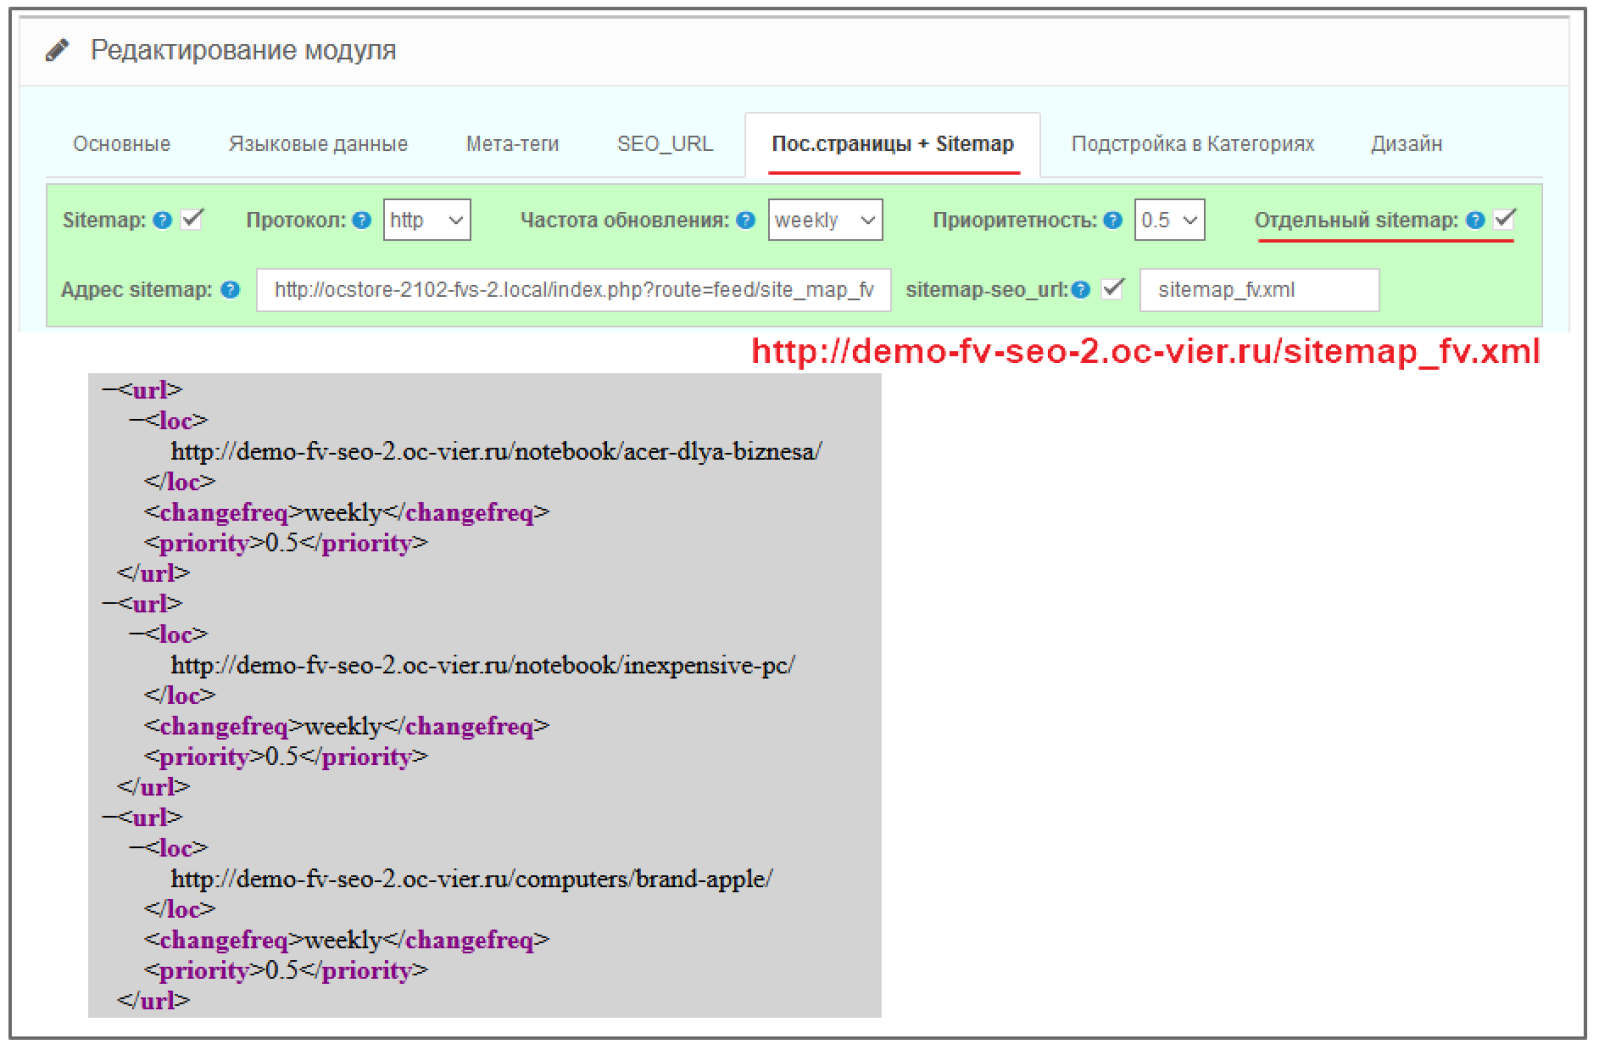Open help icon for Отдельный sitemap

1475,220
